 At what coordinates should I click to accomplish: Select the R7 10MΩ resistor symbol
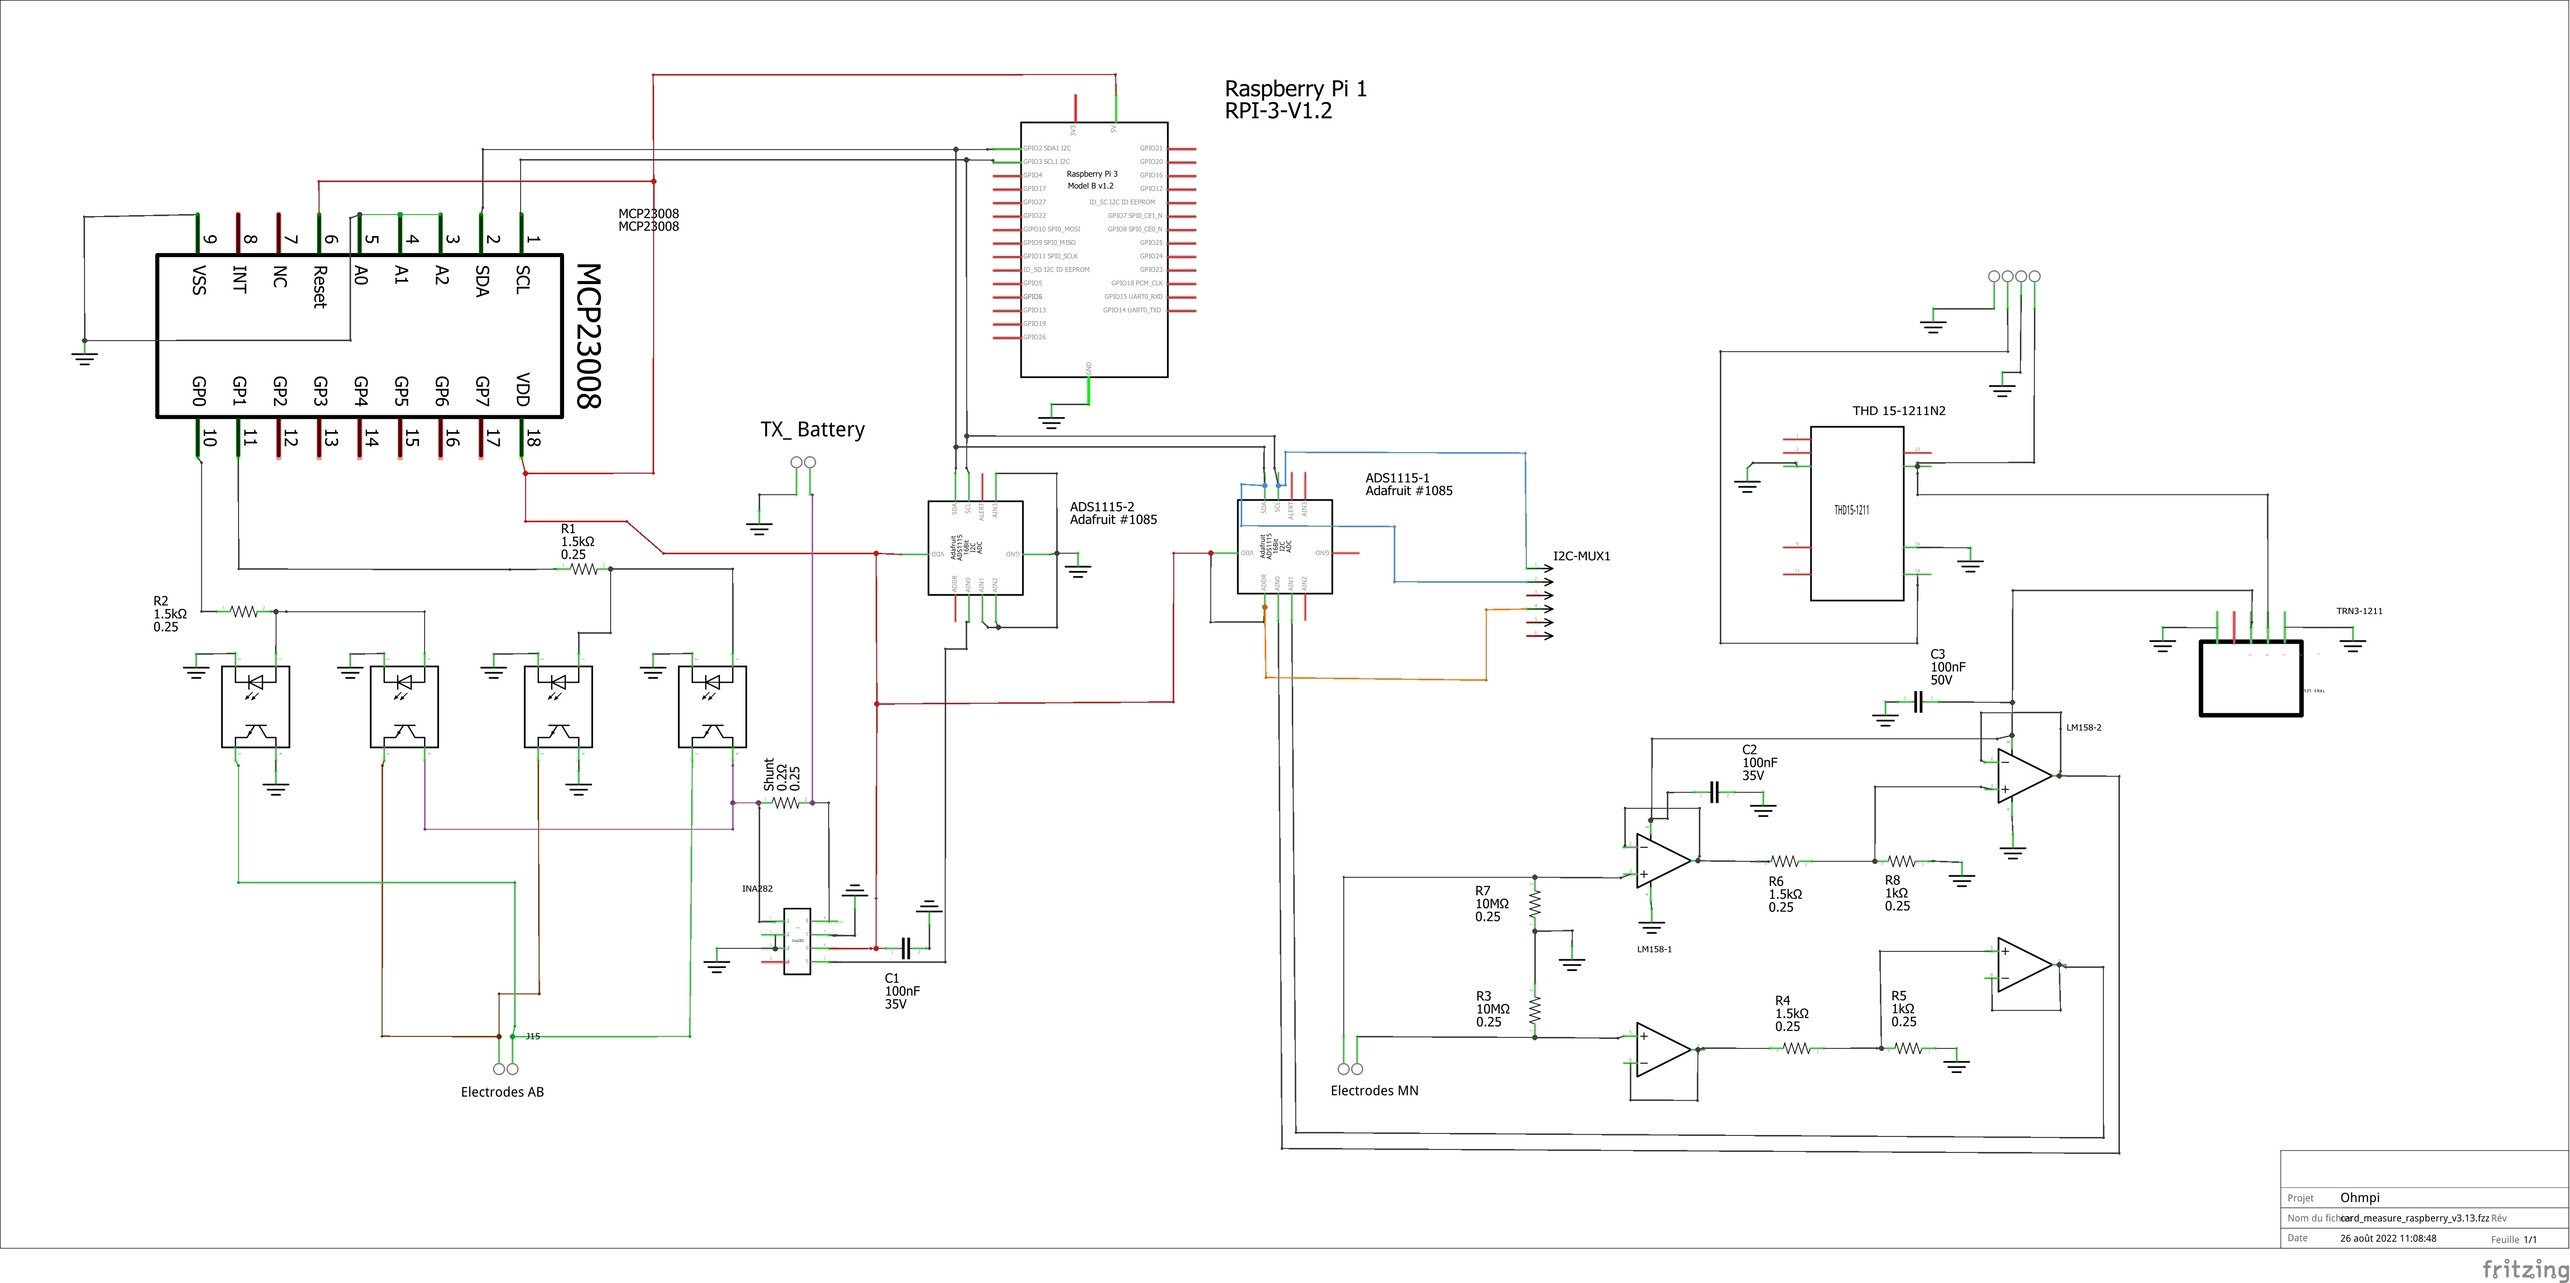pyautogui.click(x=1534, y=903)
